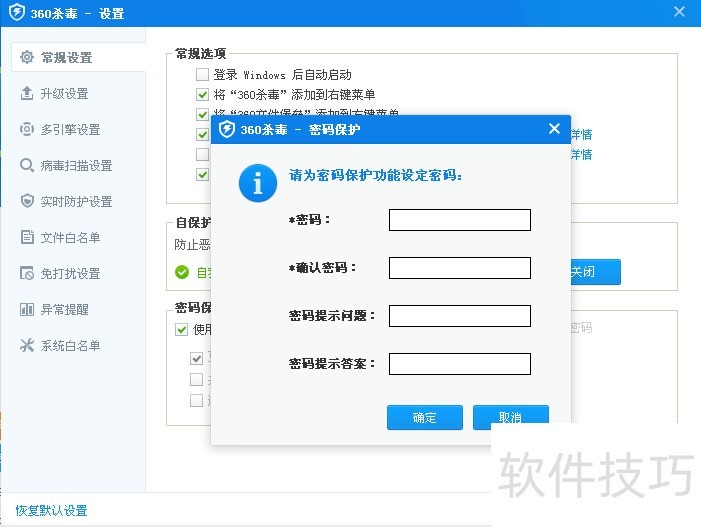Select 系统白名单 in the sidebar
The image size is (701, 527).
point(70,346)
